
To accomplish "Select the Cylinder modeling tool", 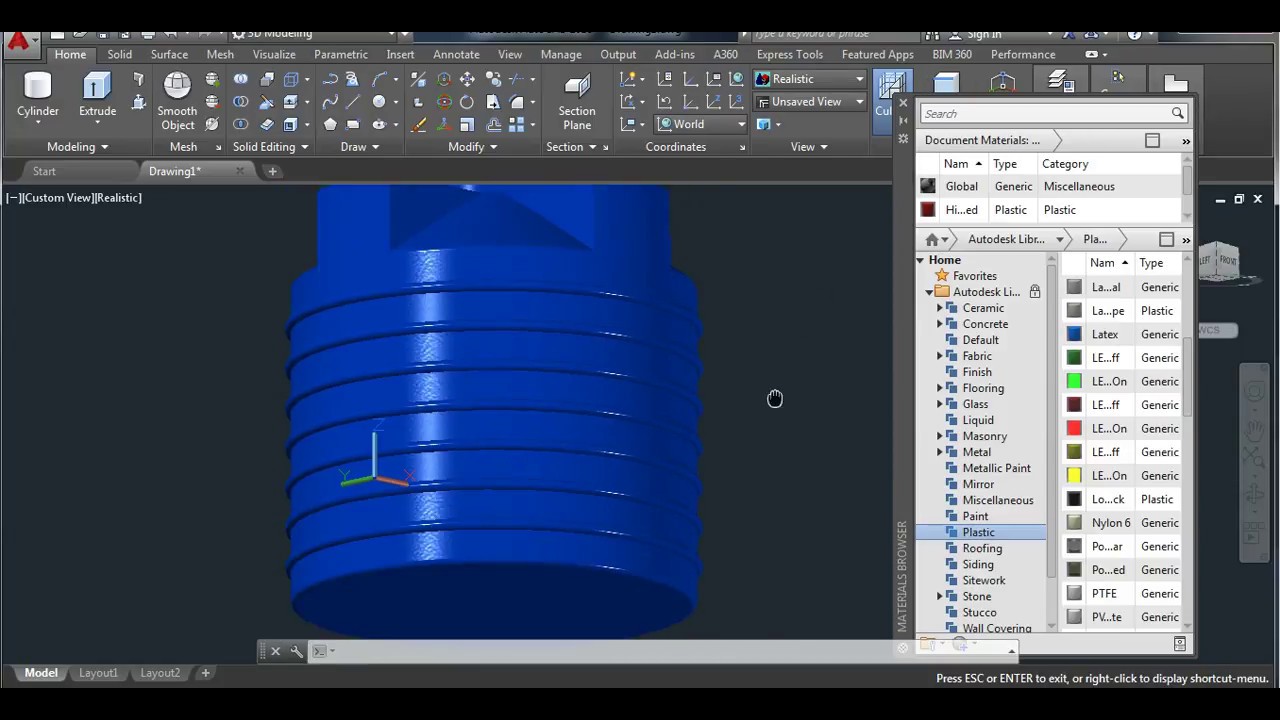I will click(37, 96).
